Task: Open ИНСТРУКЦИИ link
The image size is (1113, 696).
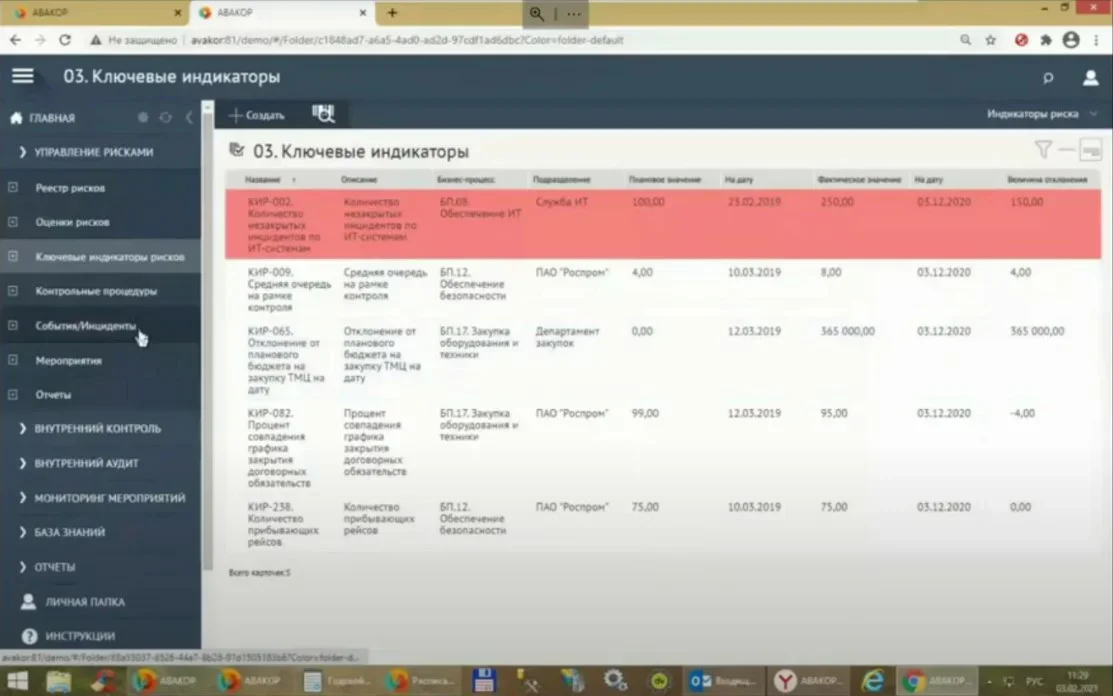Action: 80,636
